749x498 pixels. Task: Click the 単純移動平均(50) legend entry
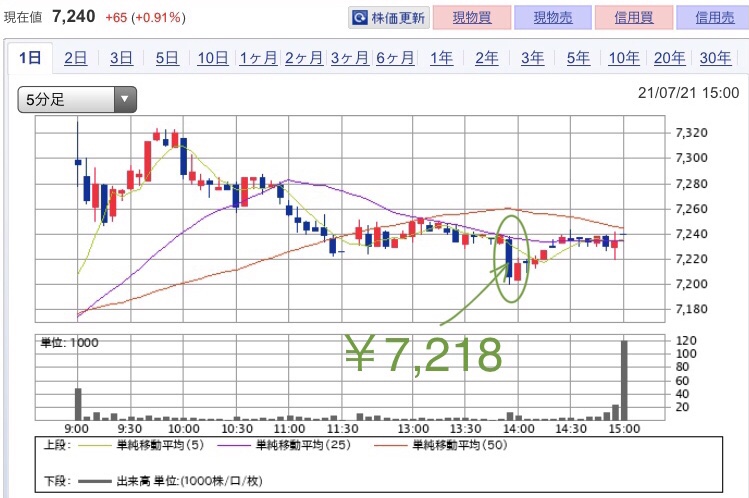pos(440,445)
